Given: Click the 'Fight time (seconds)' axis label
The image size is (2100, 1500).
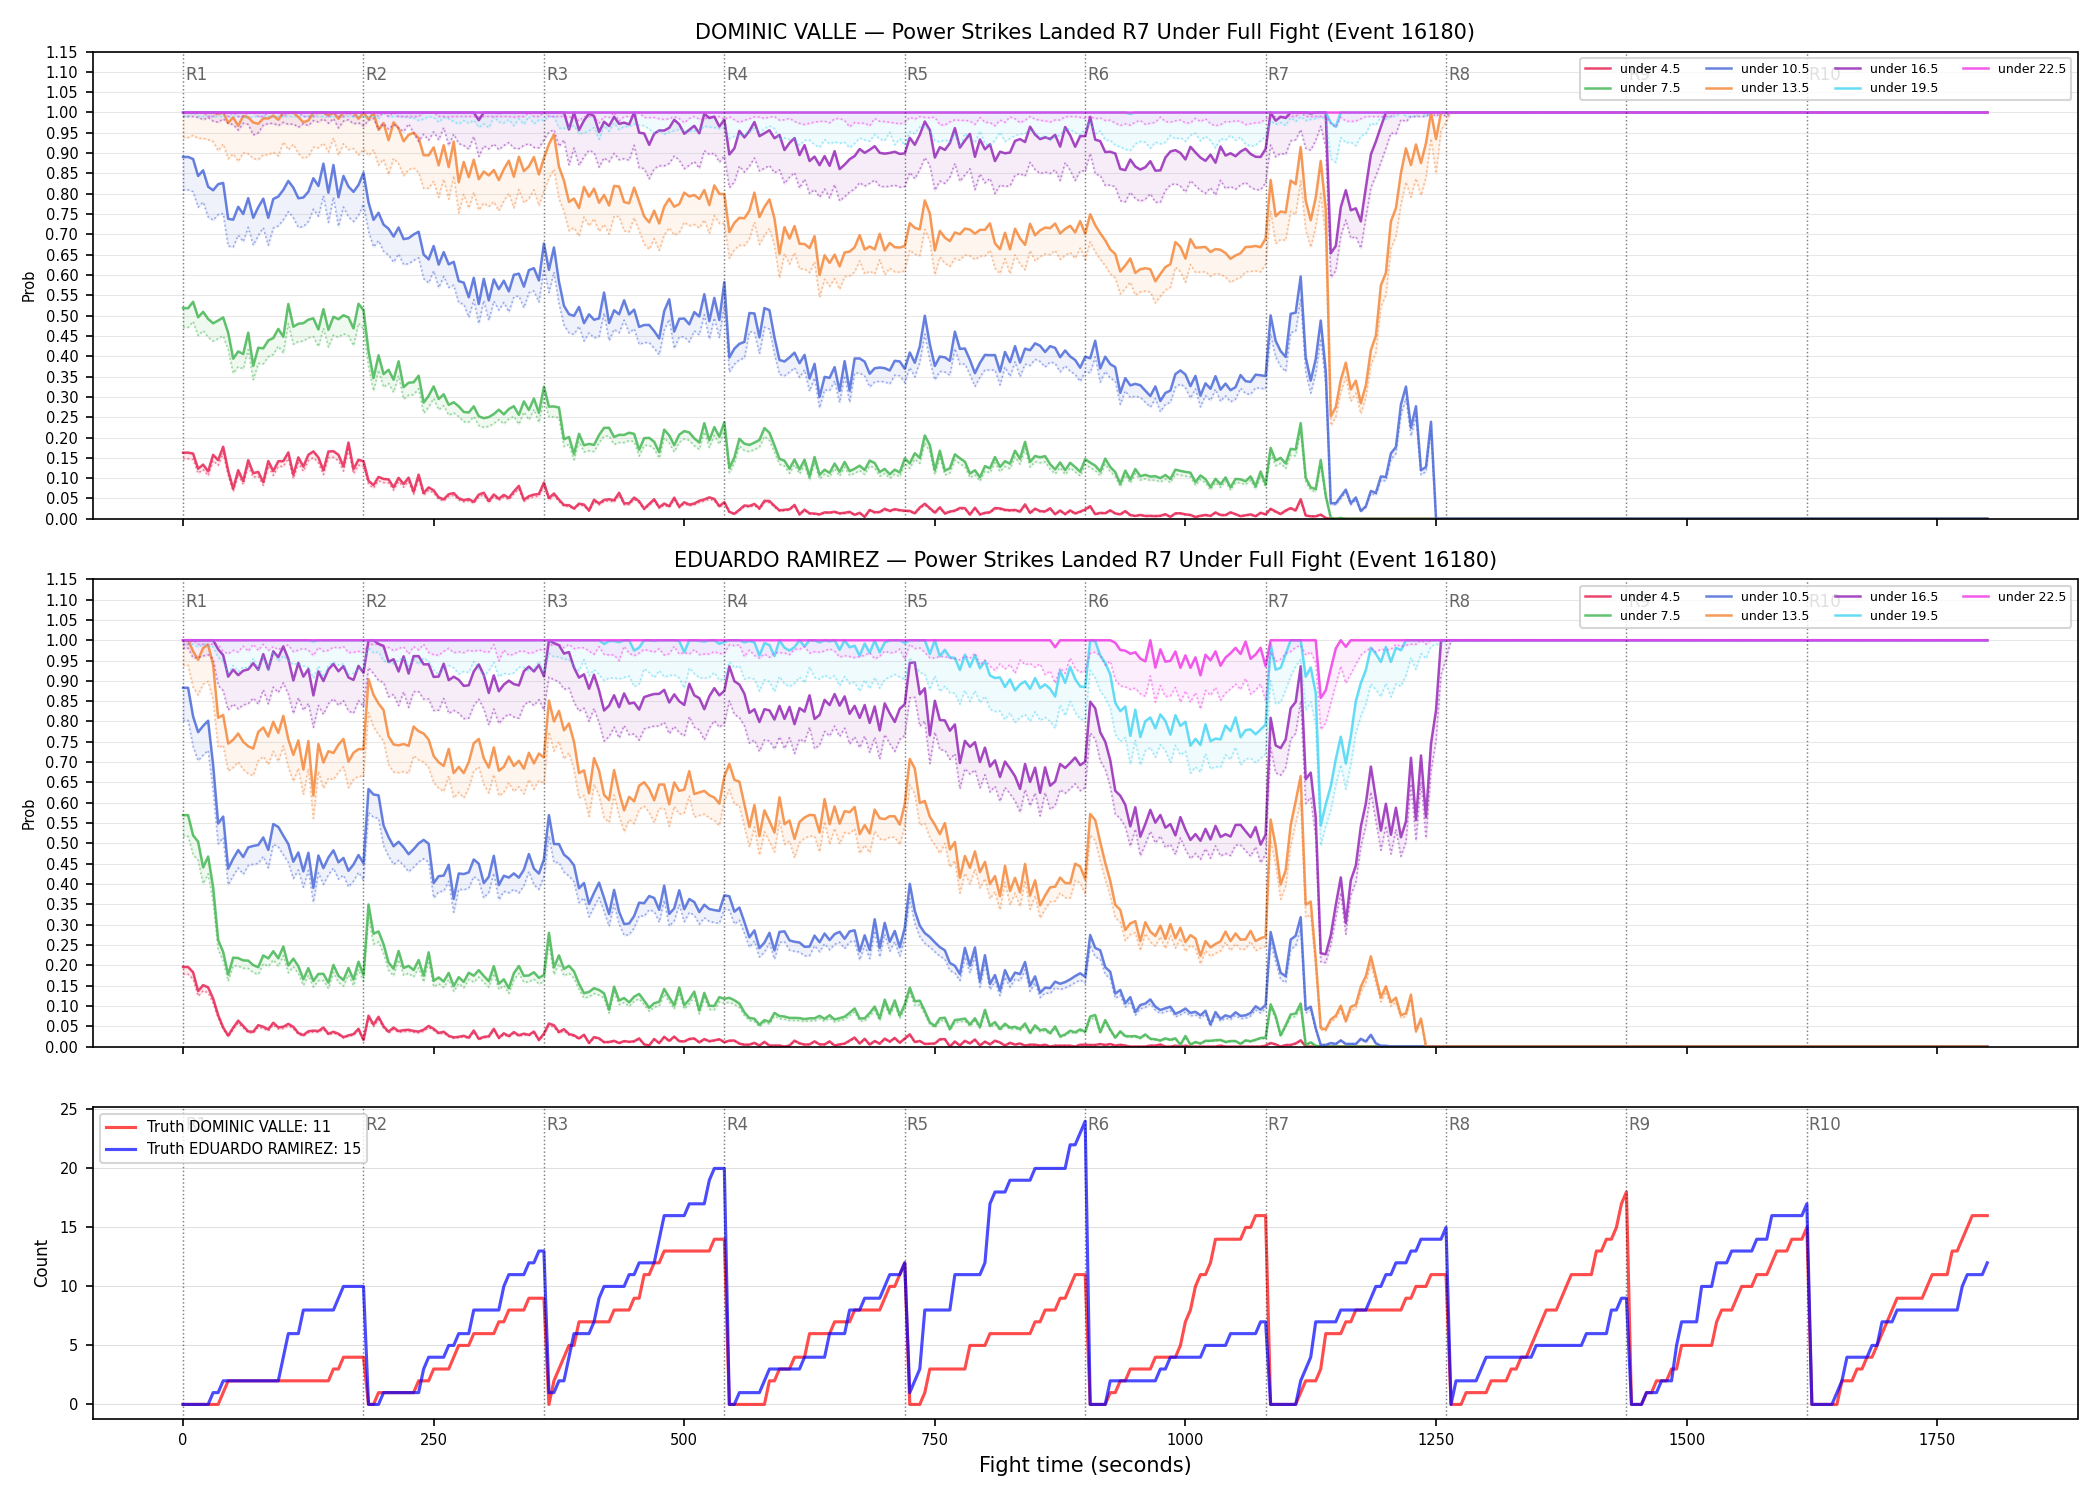Looking at the screenshot, I should tap(1085, 1465).
